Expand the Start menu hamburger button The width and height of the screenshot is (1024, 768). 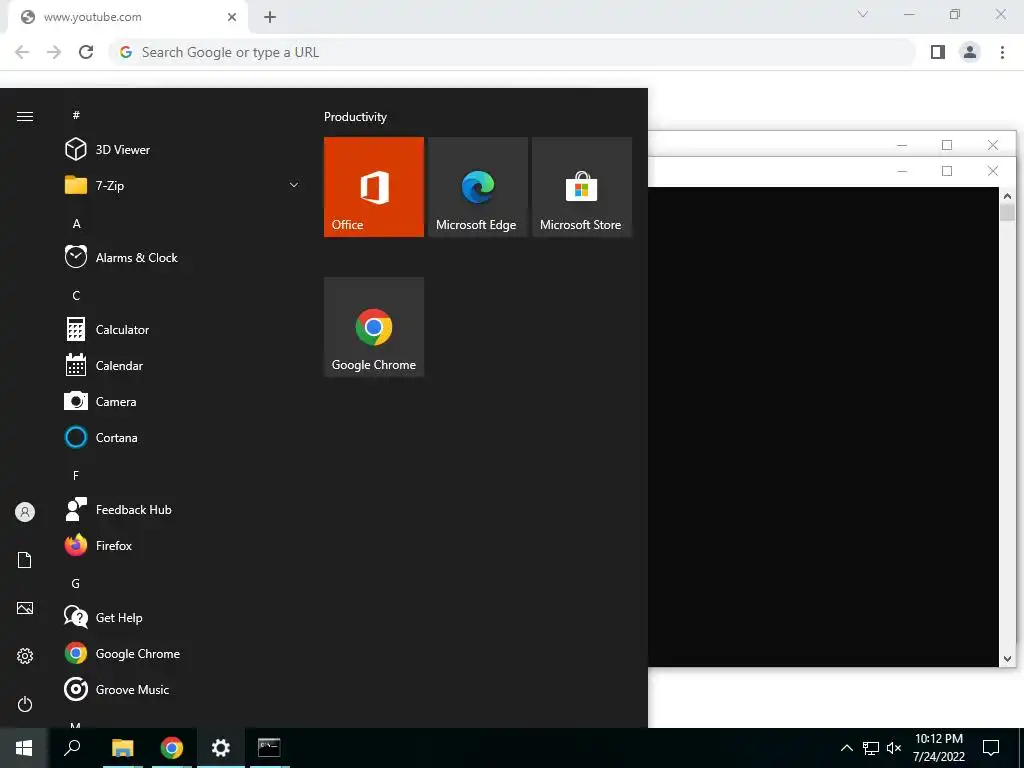(25, 116)
